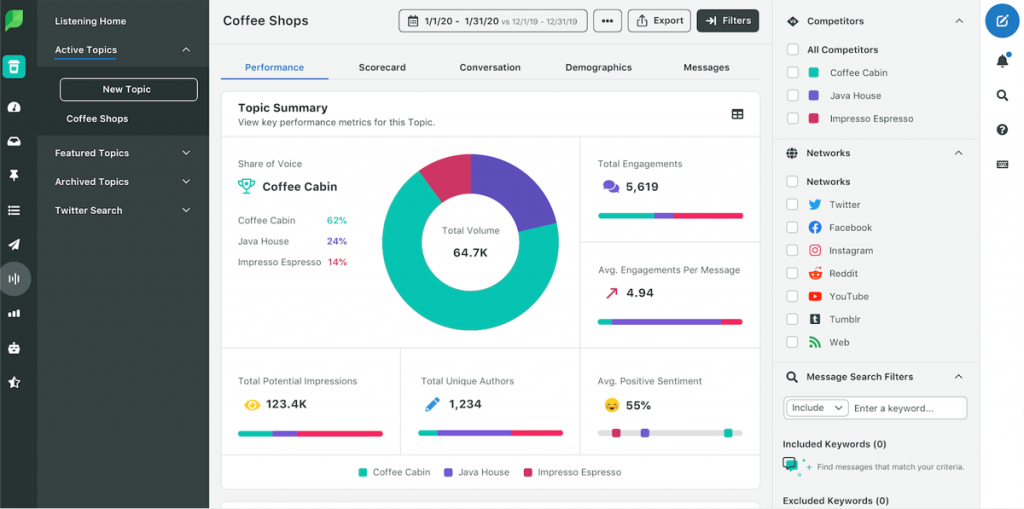Click the Sprout Social leaf logo
This screenshot has height=509, width=1024.
point(14,20)
